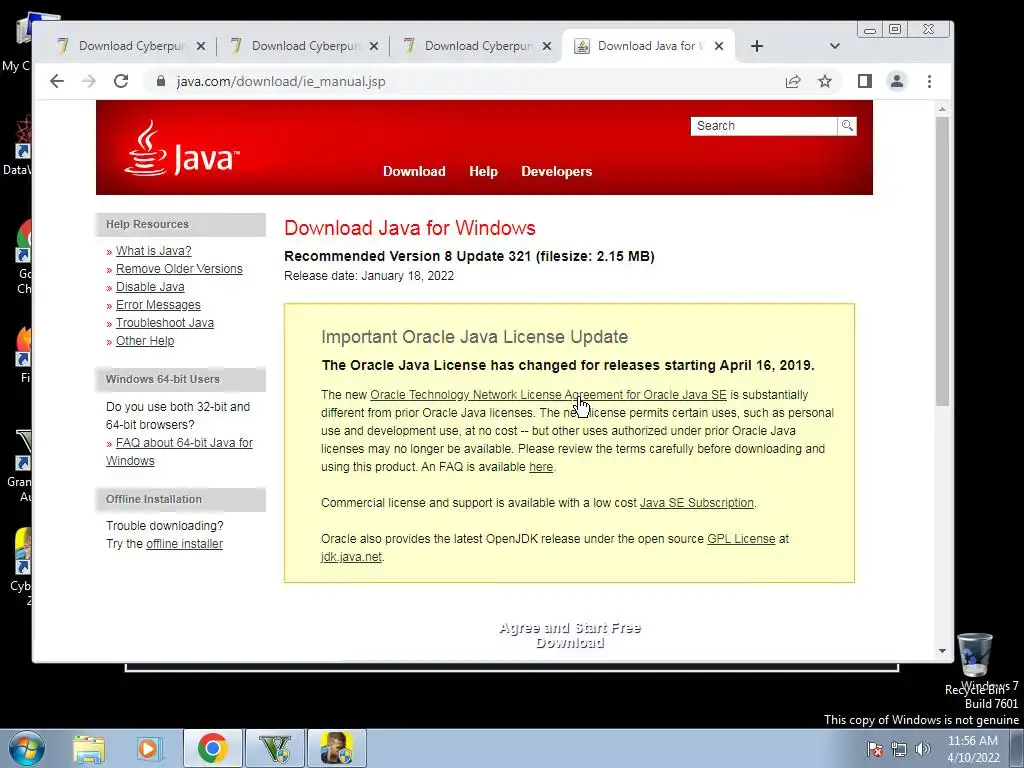Click the padlock site info icon
Image resolution: width=1024 pixels, height=768 pixels.
pos(161,82)
